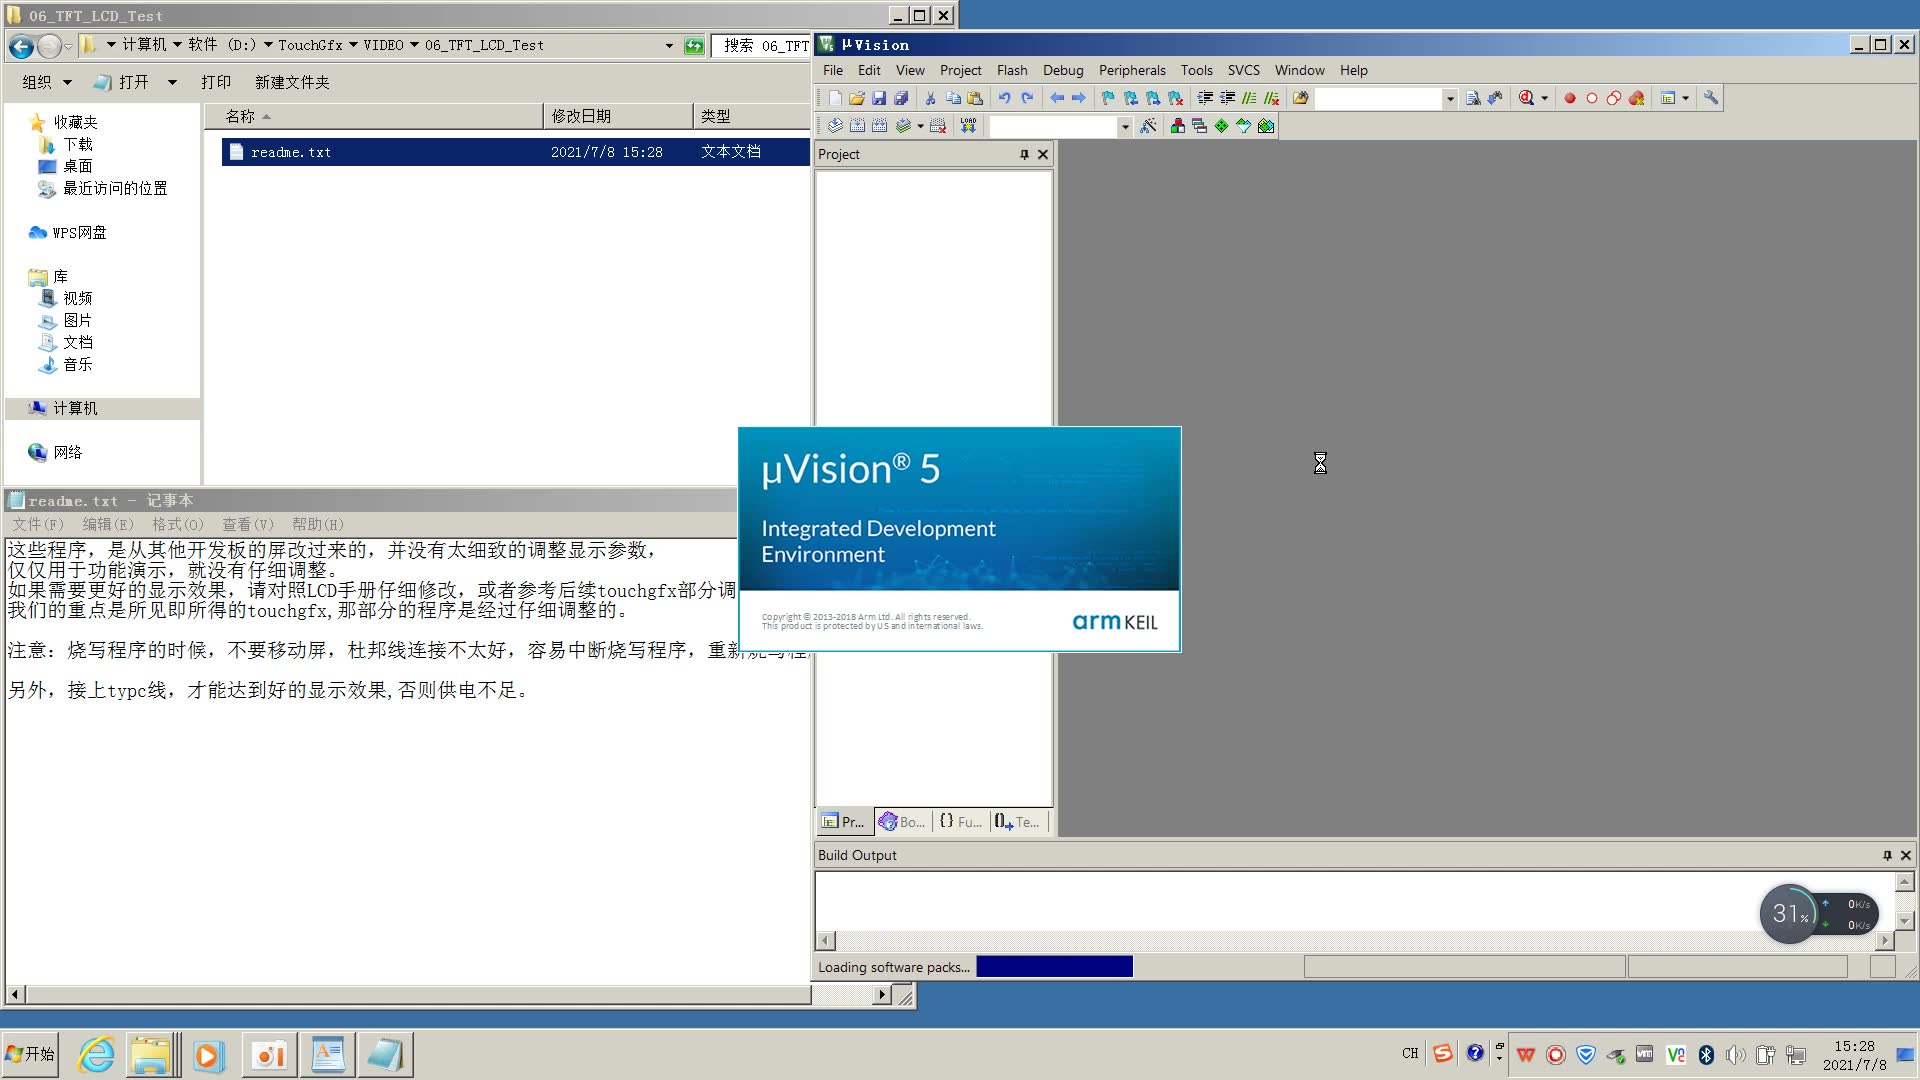
Task: Click the Bluetooth icon in system tray
Action: click(1706, 1054)
